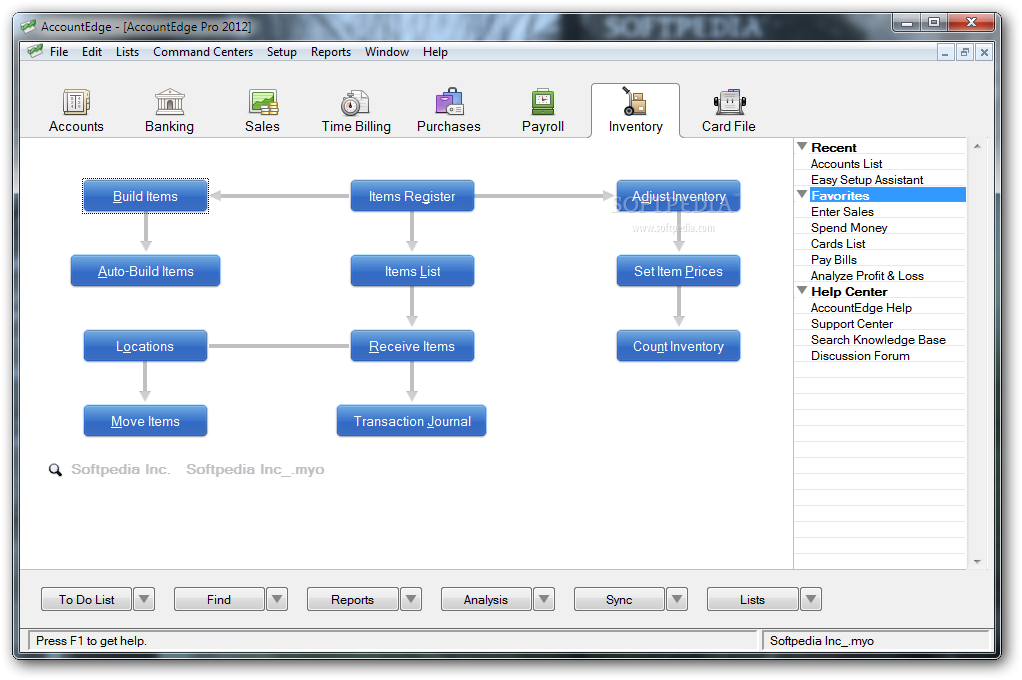The height and width of the screenshot is (680, 1022).
Task: Click the Find button
Action: click(x=219, y=599)
